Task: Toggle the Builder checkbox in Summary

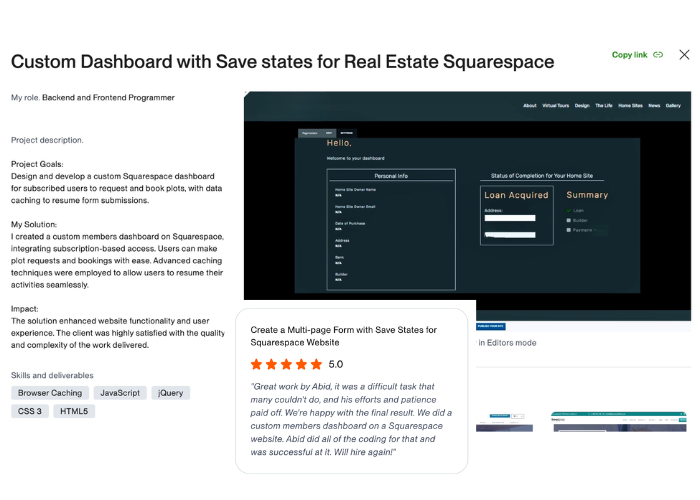Action: tap(569, 220)
